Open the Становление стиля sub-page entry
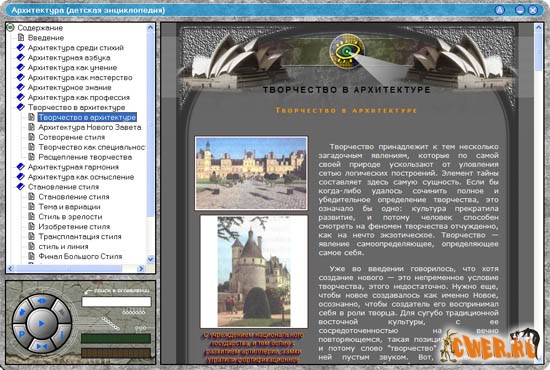This screenshot has height=370, width=550. [74, 197]
